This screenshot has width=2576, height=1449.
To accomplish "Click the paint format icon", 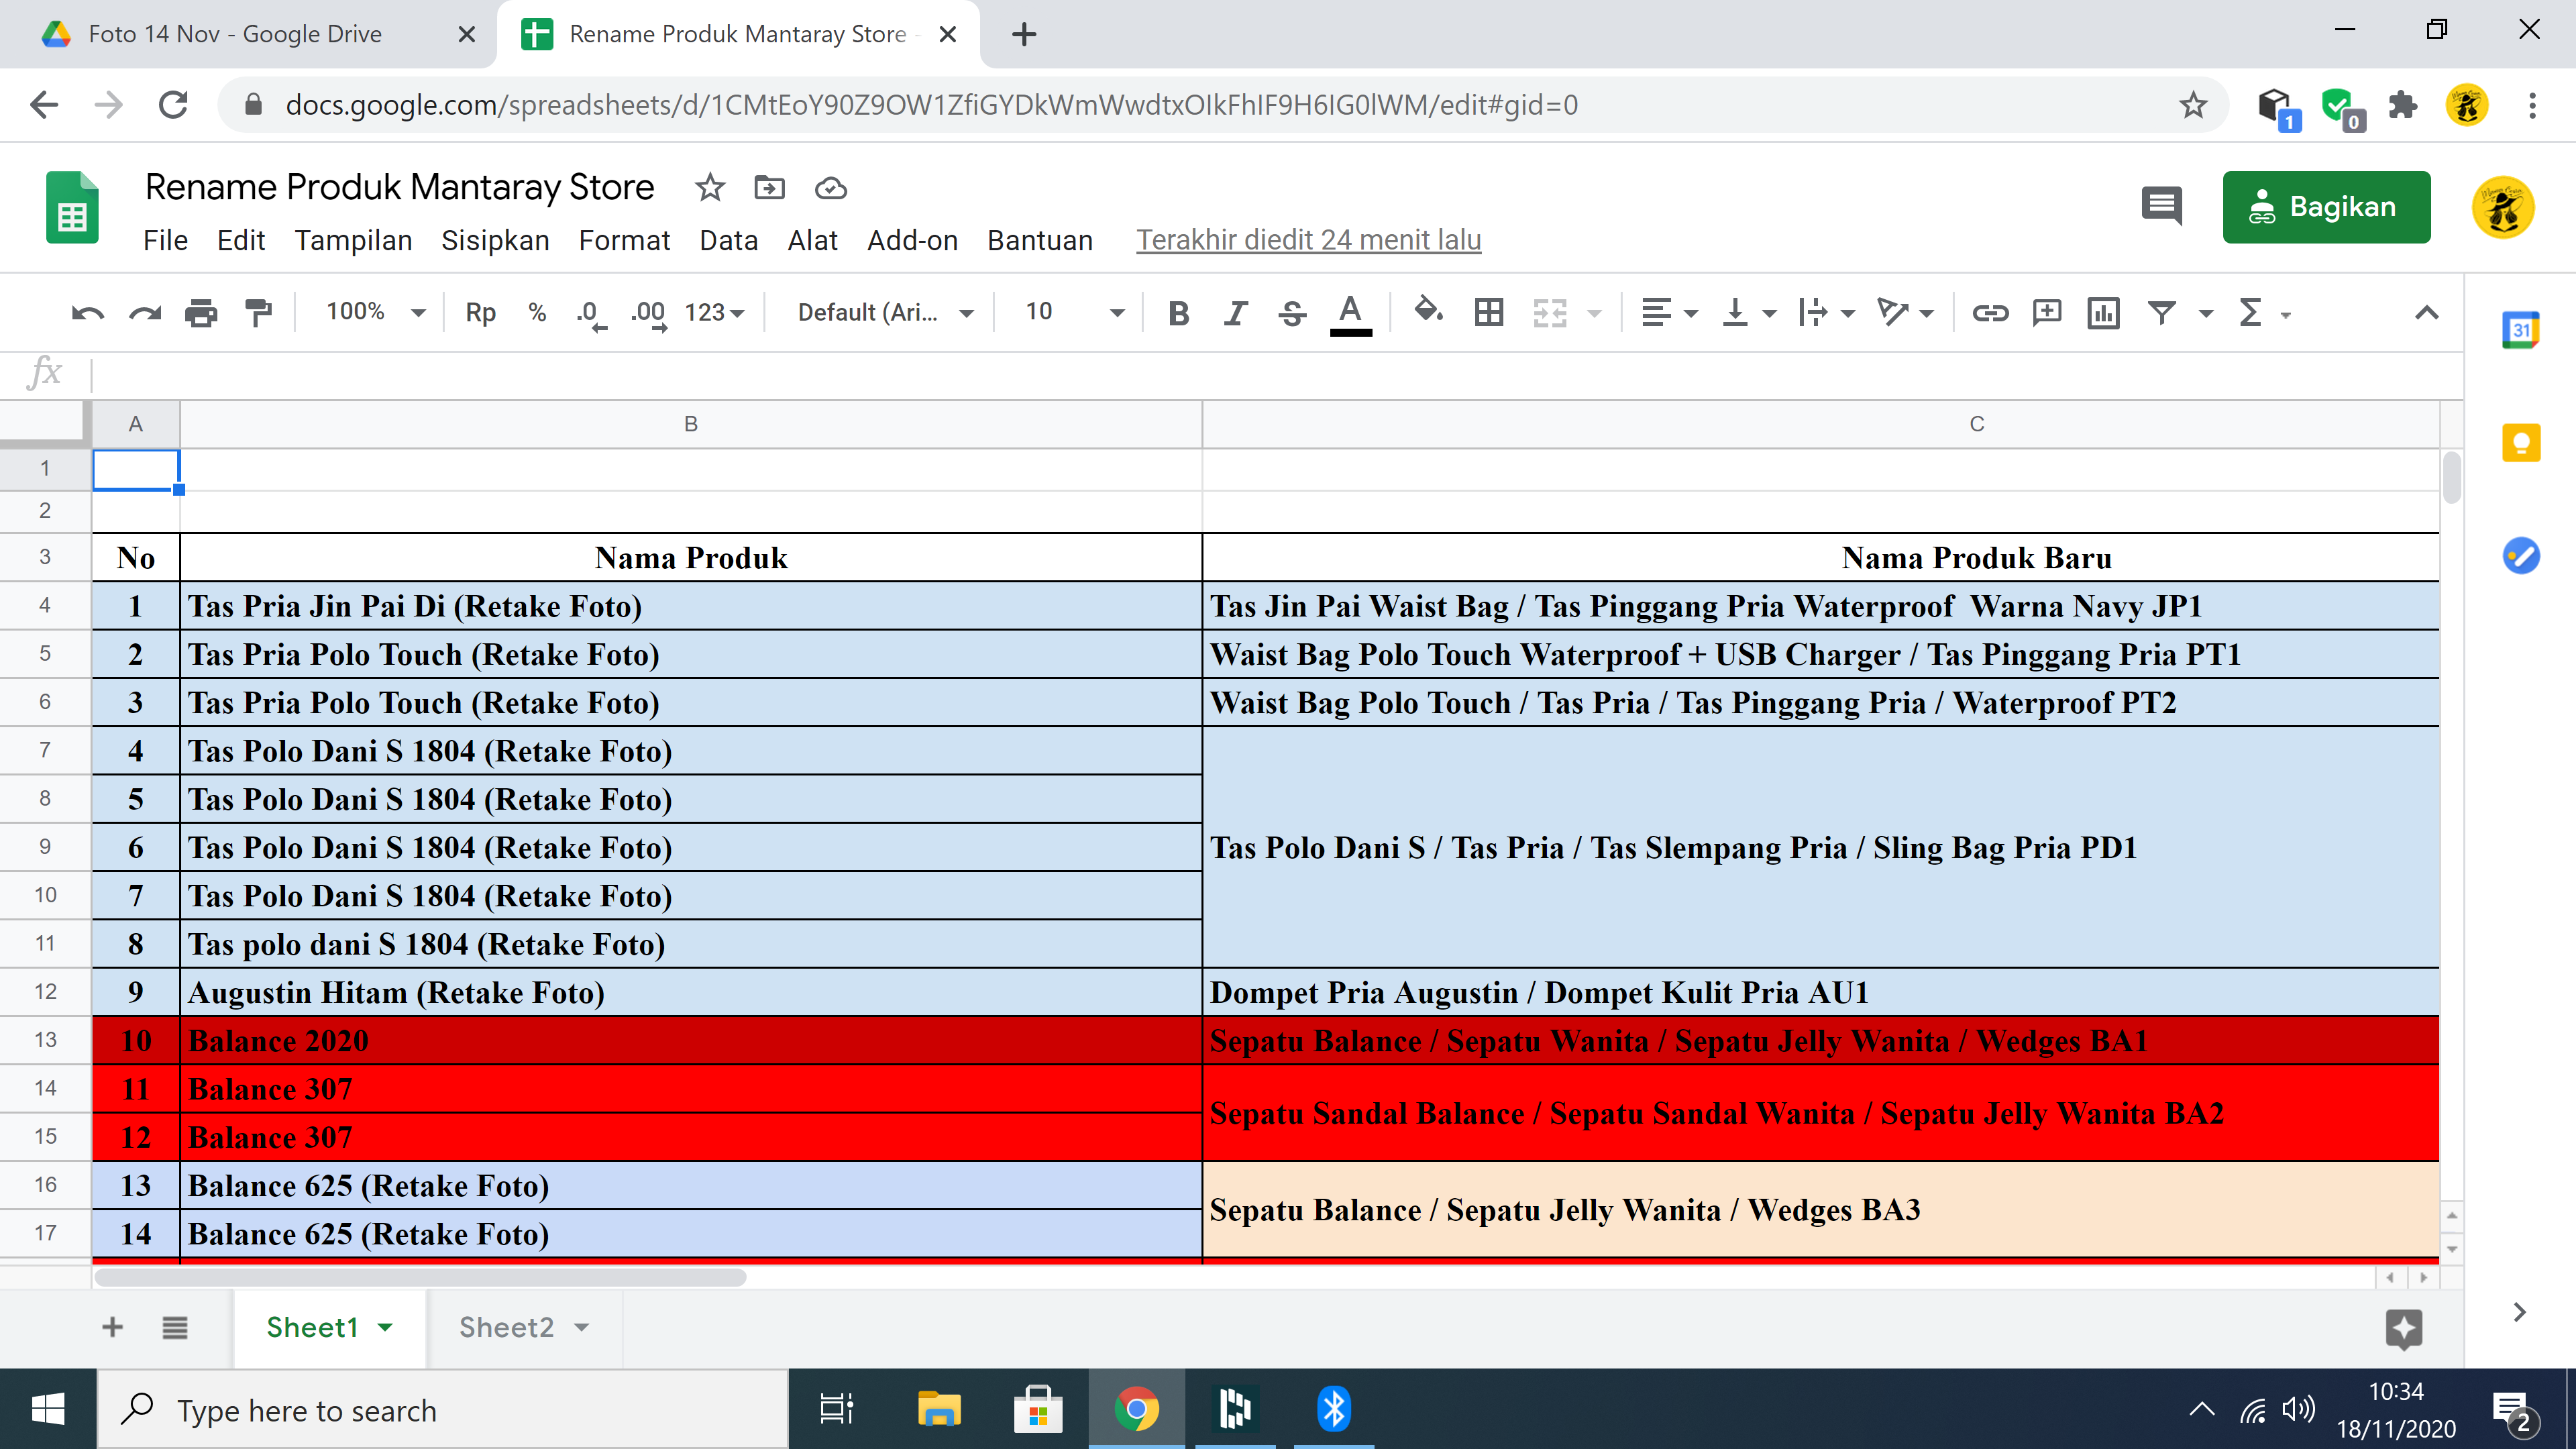I will [x=258, y=313].
